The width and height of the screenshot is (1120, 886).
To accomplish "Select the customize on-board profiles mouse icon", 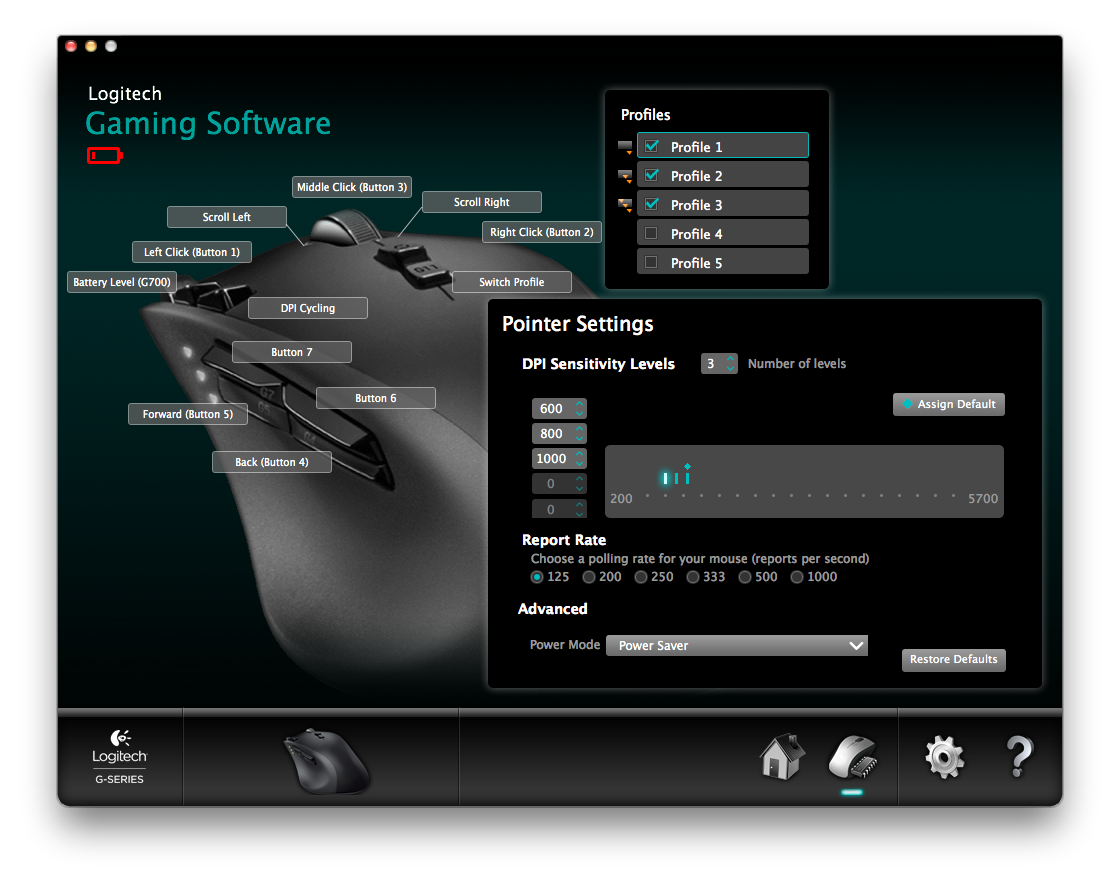I will (x=852, y=757).
